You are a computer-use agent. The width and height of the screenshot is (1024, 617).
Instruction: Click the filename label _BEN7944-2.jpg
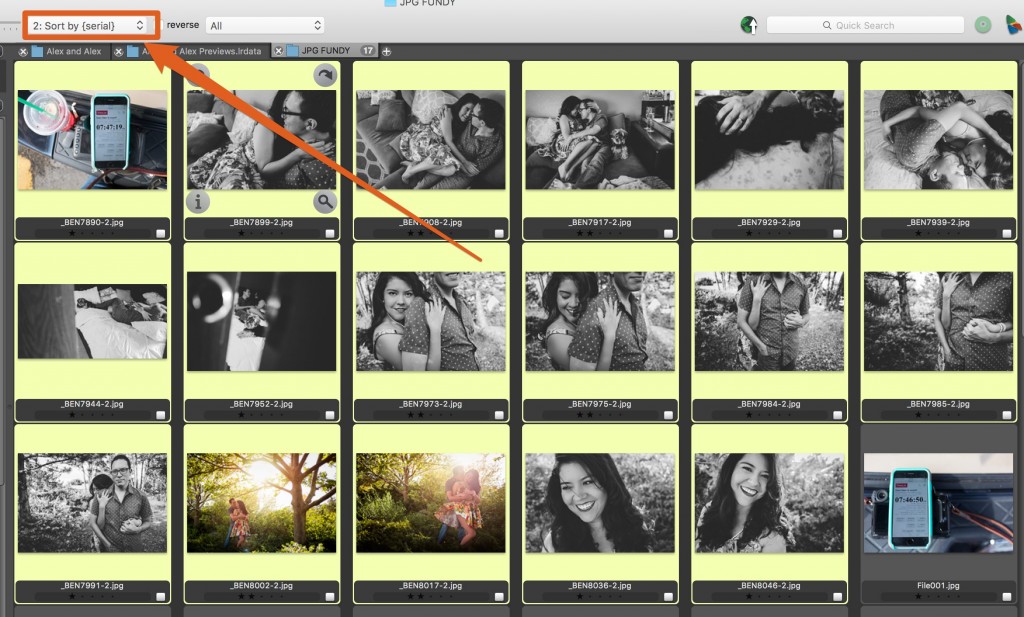(92, 404)
